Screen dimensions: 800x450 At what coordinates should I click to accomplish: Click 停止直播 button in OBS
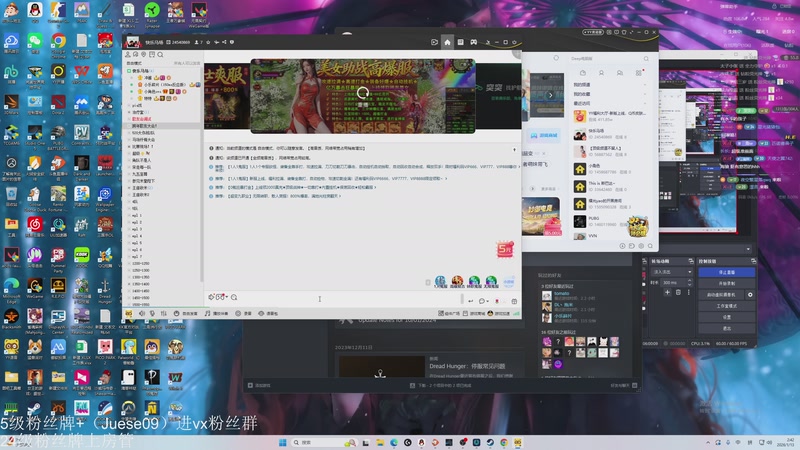pyautogui.click(x=727, y=272)
